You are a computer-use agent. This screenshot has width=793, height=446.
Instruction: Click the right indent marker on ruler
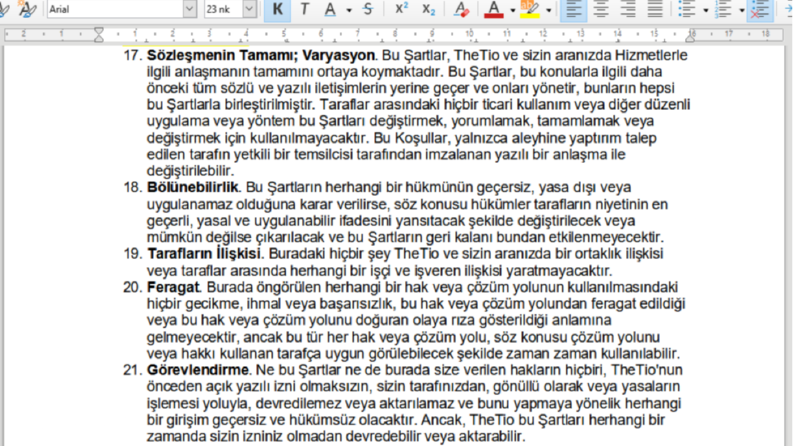click(691, 36)
